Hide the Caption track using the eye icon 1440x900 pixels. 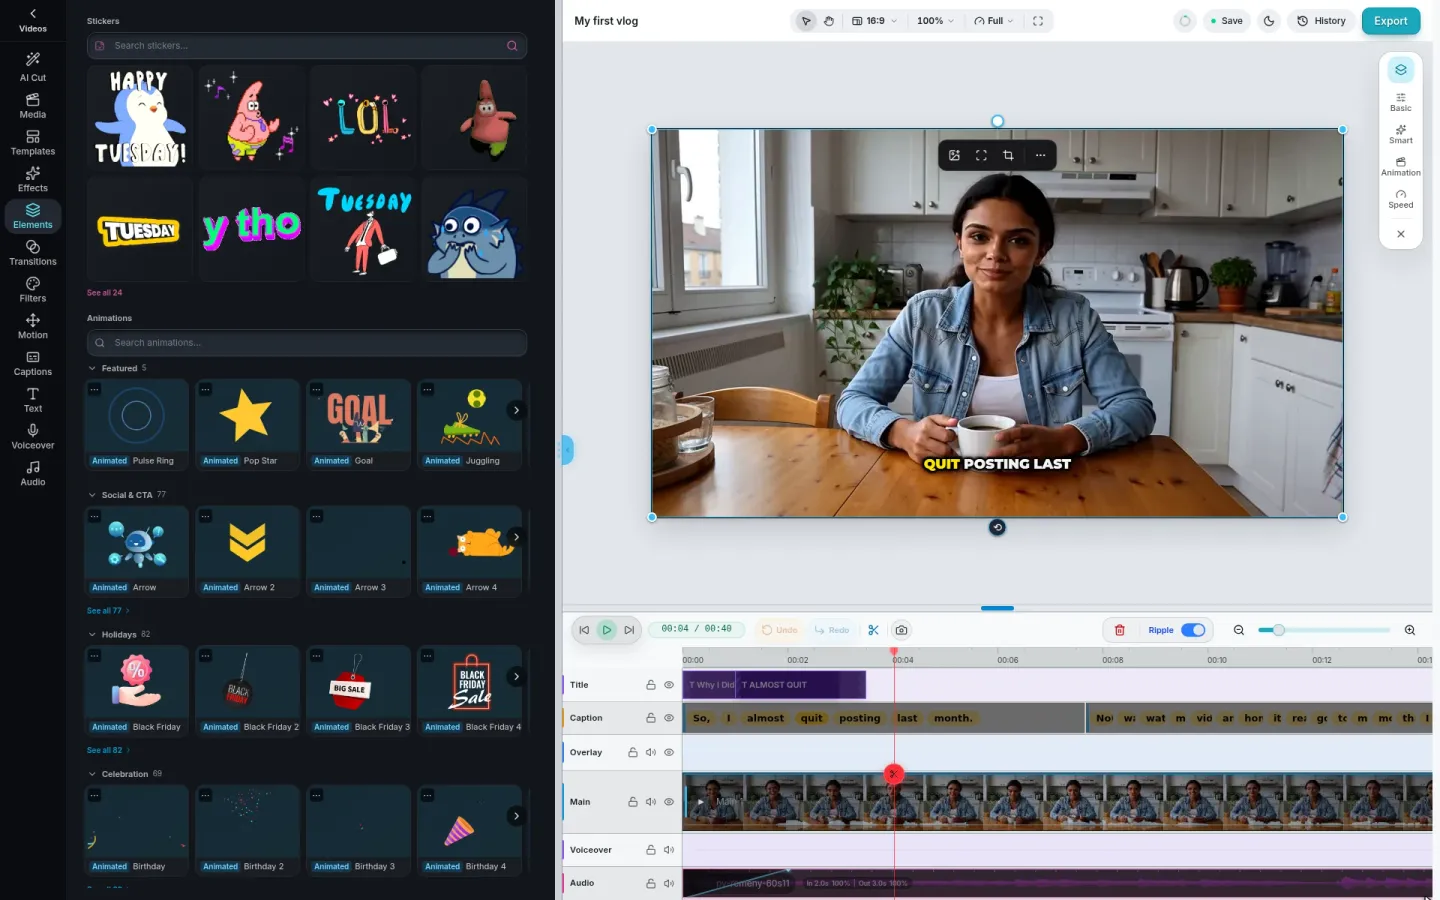(x=669, y=718)
